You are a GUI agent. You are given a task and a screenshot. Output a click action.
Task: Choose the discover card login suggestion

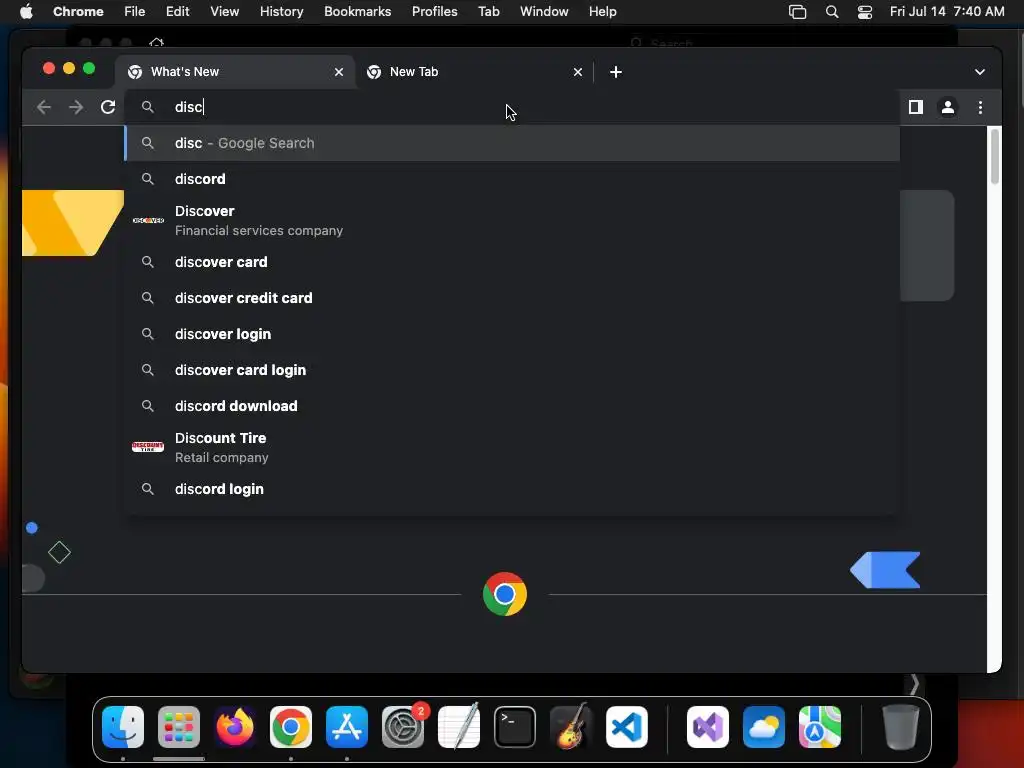511,370
